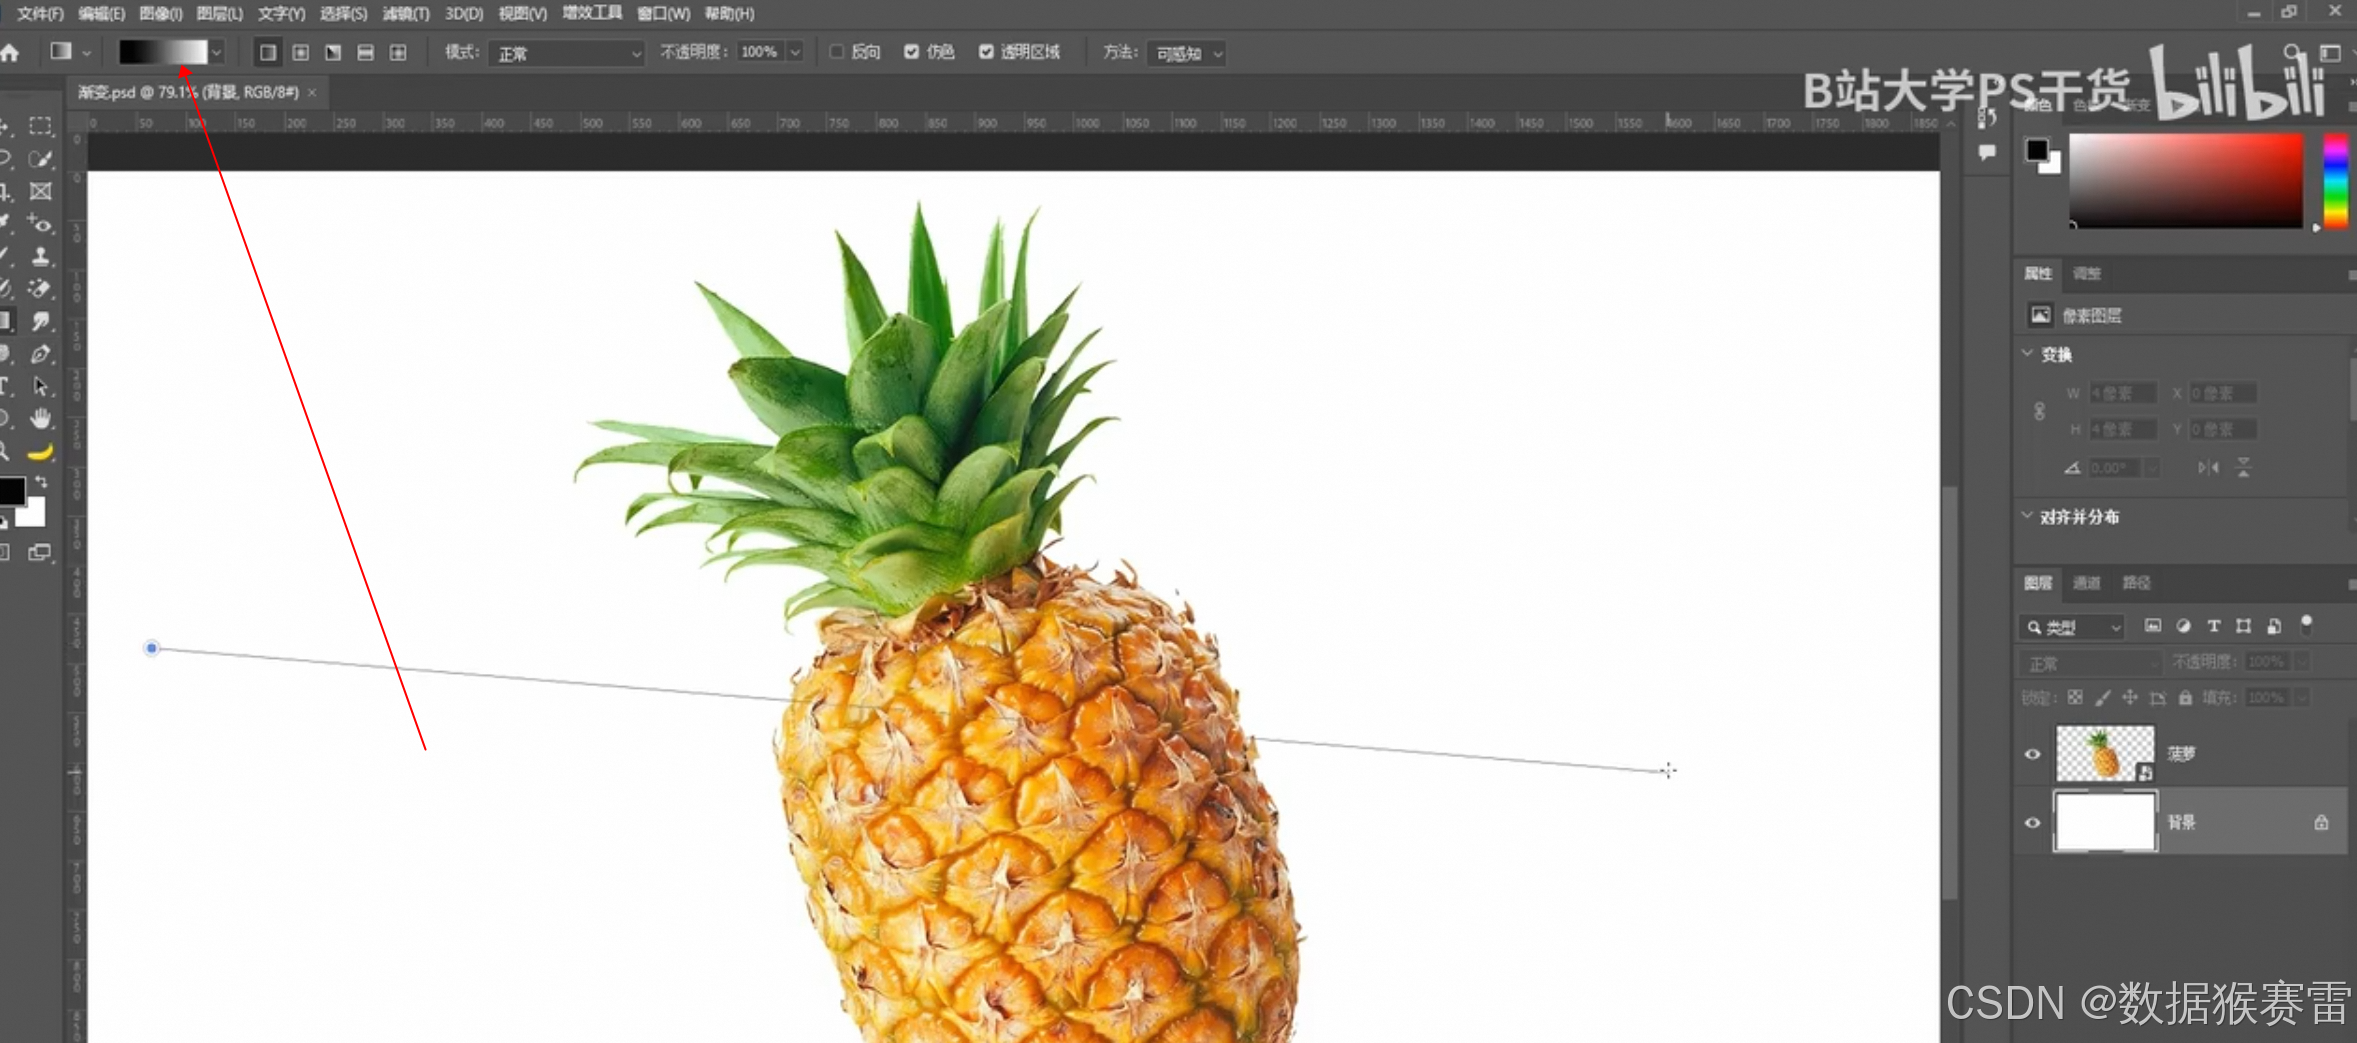Uncheck the 仿色 dither checkbox
Screen dimensions: 2357x1043
pyautogui.click(x=911, y=52)
